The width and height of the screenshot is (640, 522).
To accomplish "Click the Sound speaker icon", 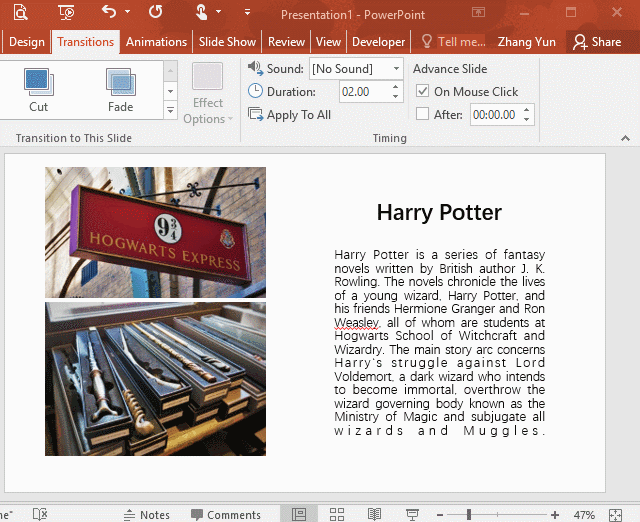I will tap(256, 68).
